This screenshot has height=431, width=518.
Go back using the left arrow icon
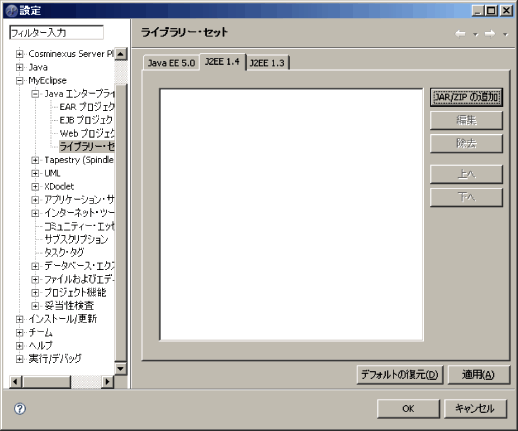(x=460, y=34)
